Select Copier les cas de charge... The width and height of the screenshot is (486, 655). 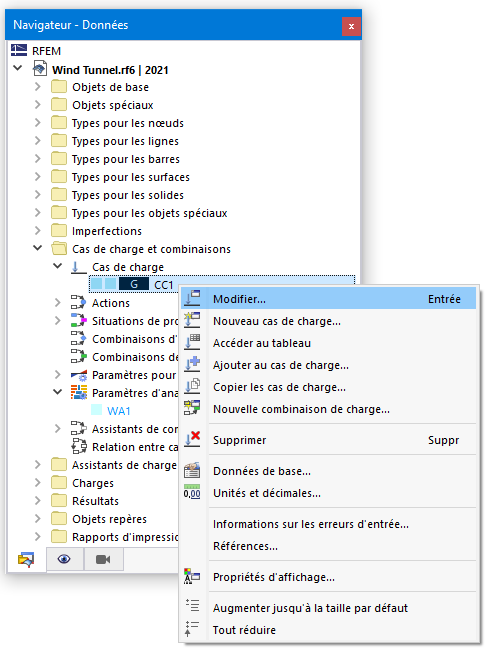pos(328,387)
